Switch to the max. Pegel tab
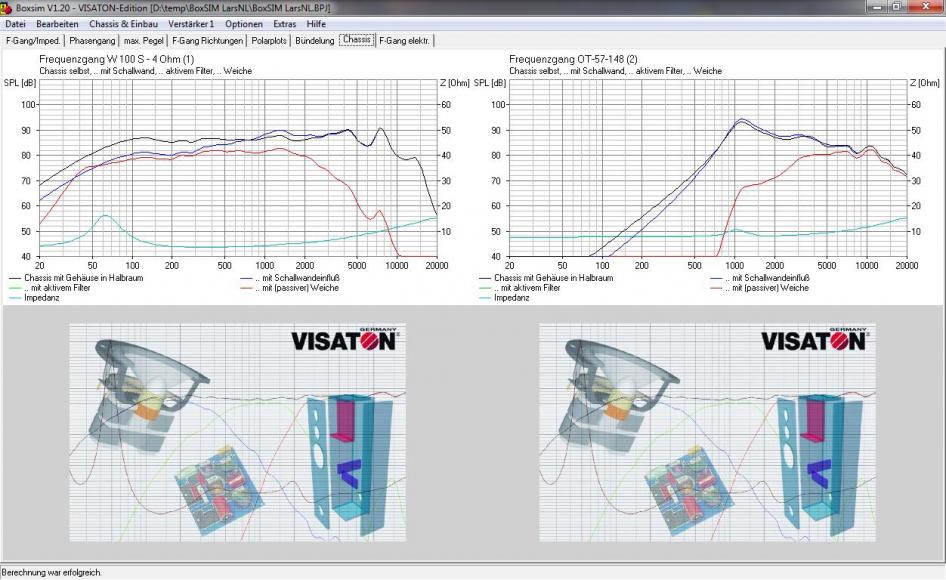The width and height of the screenshot is (946, 580). pos(144,40)
